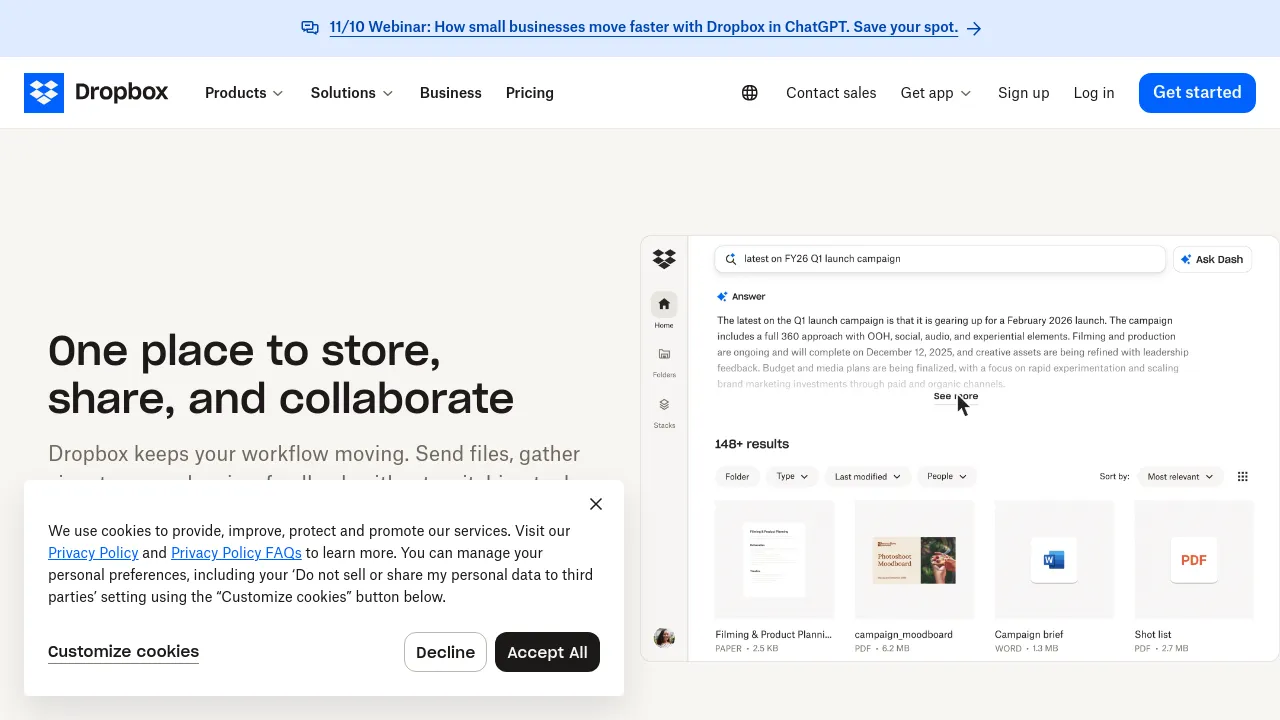1280x720 pixels.
Task: Open the 11/10 webinar announcement link
Action: 644,28
